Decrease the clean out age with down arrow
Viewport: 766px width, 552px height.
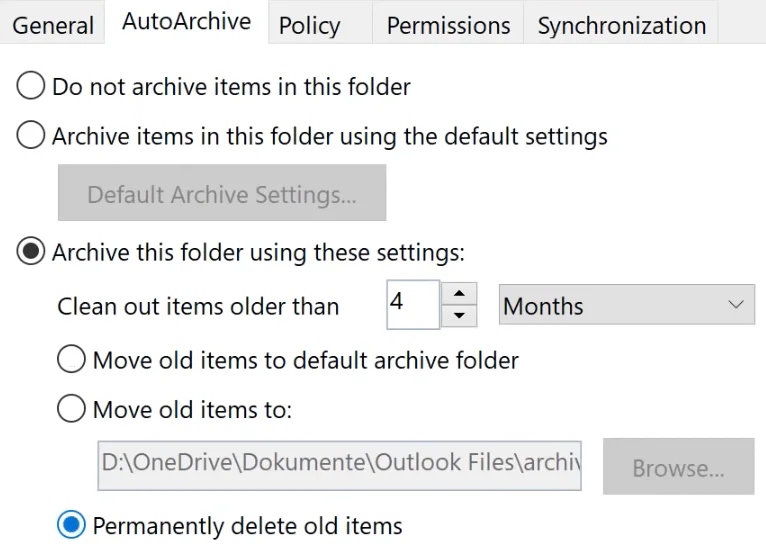pyautogui.click(x=459, y=316)
